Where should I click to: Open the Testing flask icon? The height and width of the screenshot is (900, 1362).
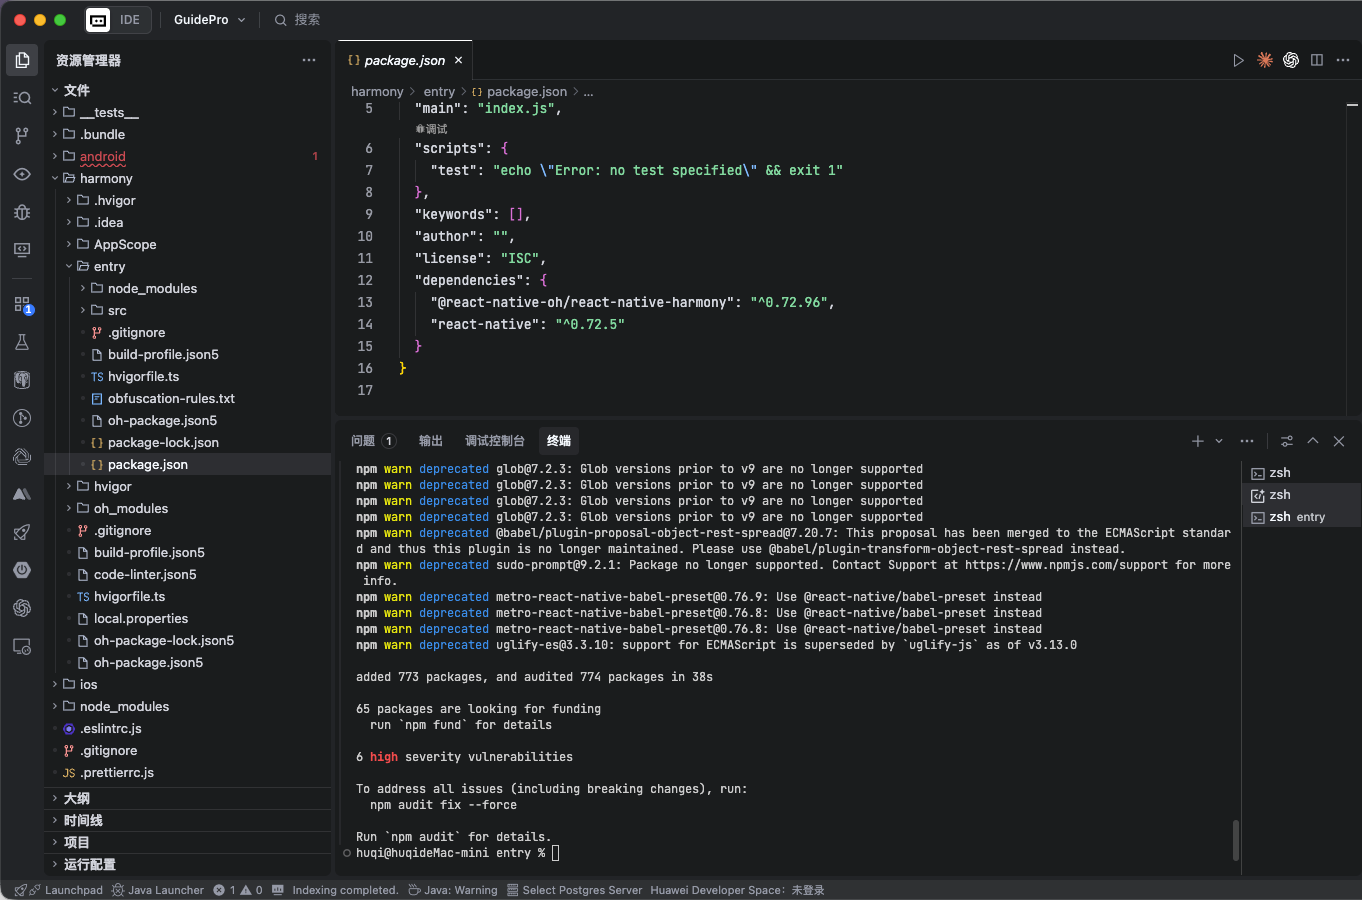click(x=22, y=342)
